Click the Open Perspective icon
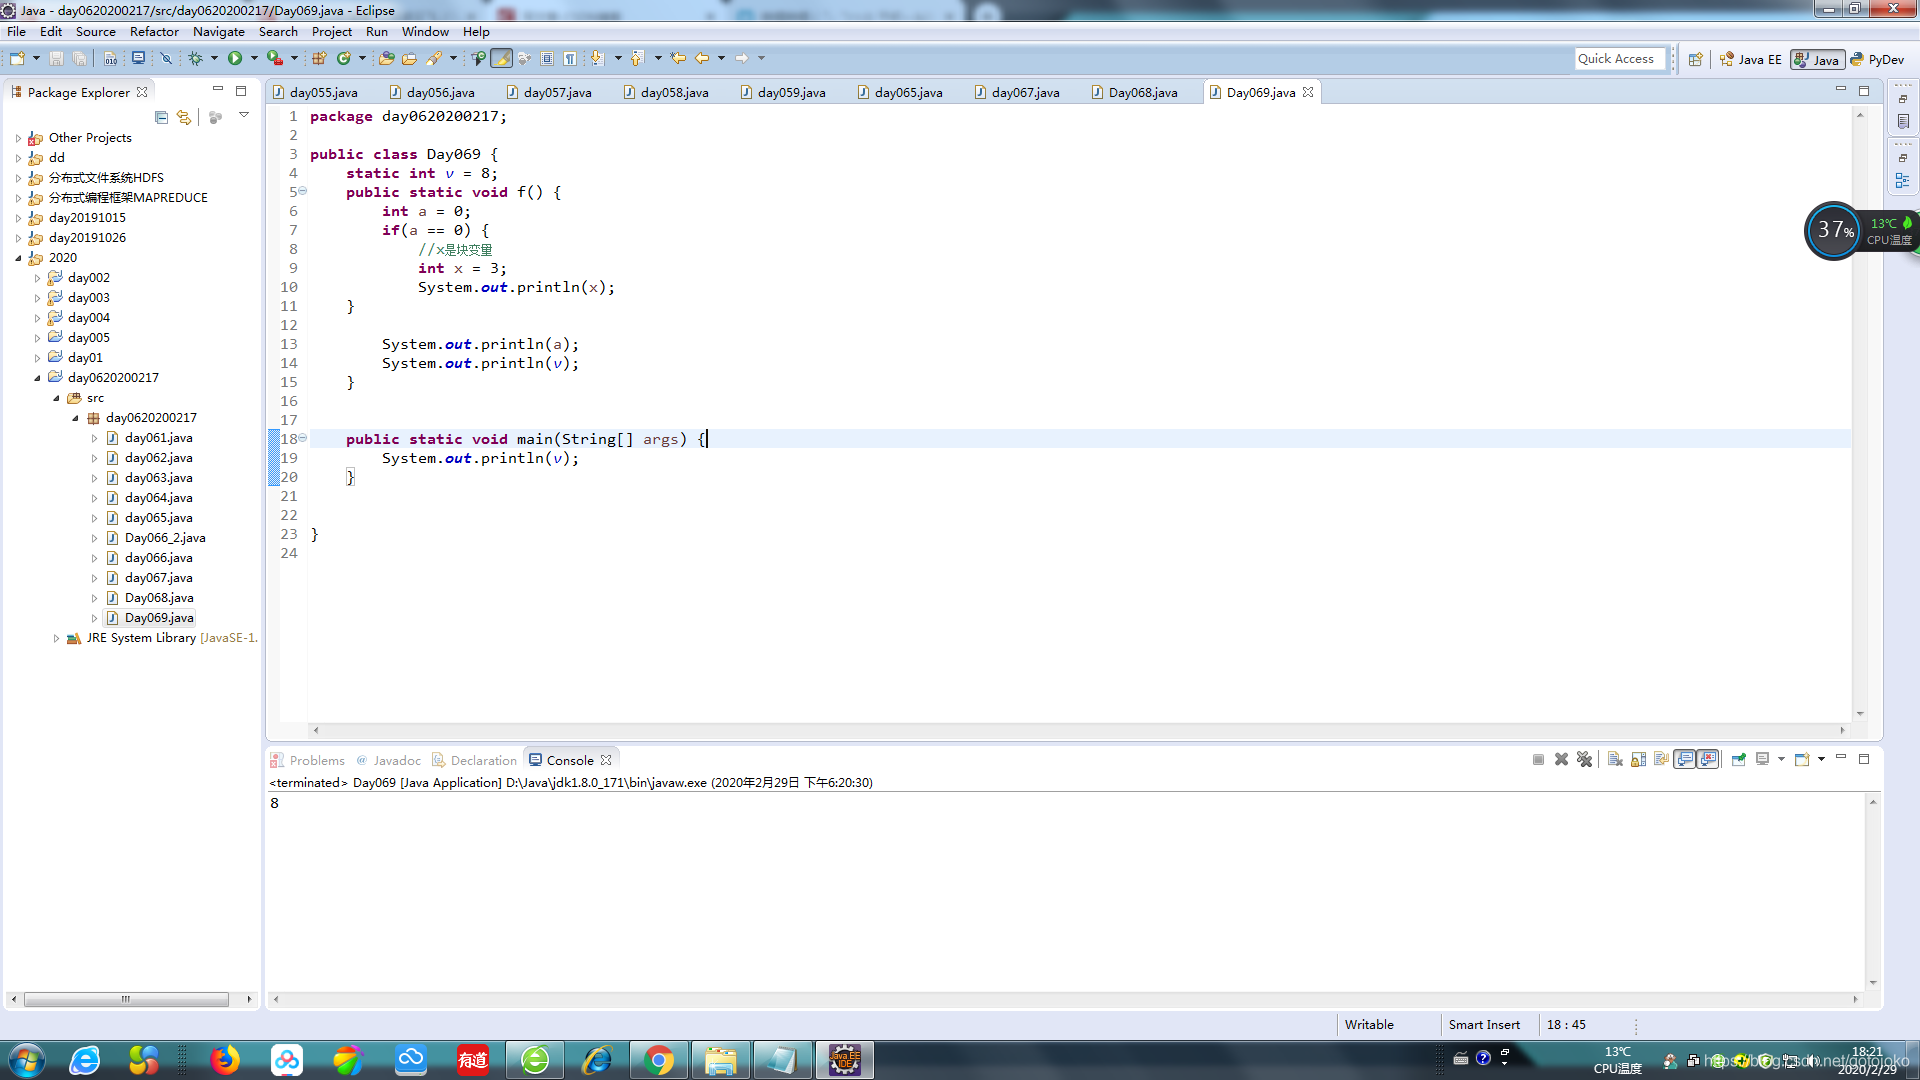Image resolution: width=1920 pixels, height=1080 pixels. [x=1695, y=60]
